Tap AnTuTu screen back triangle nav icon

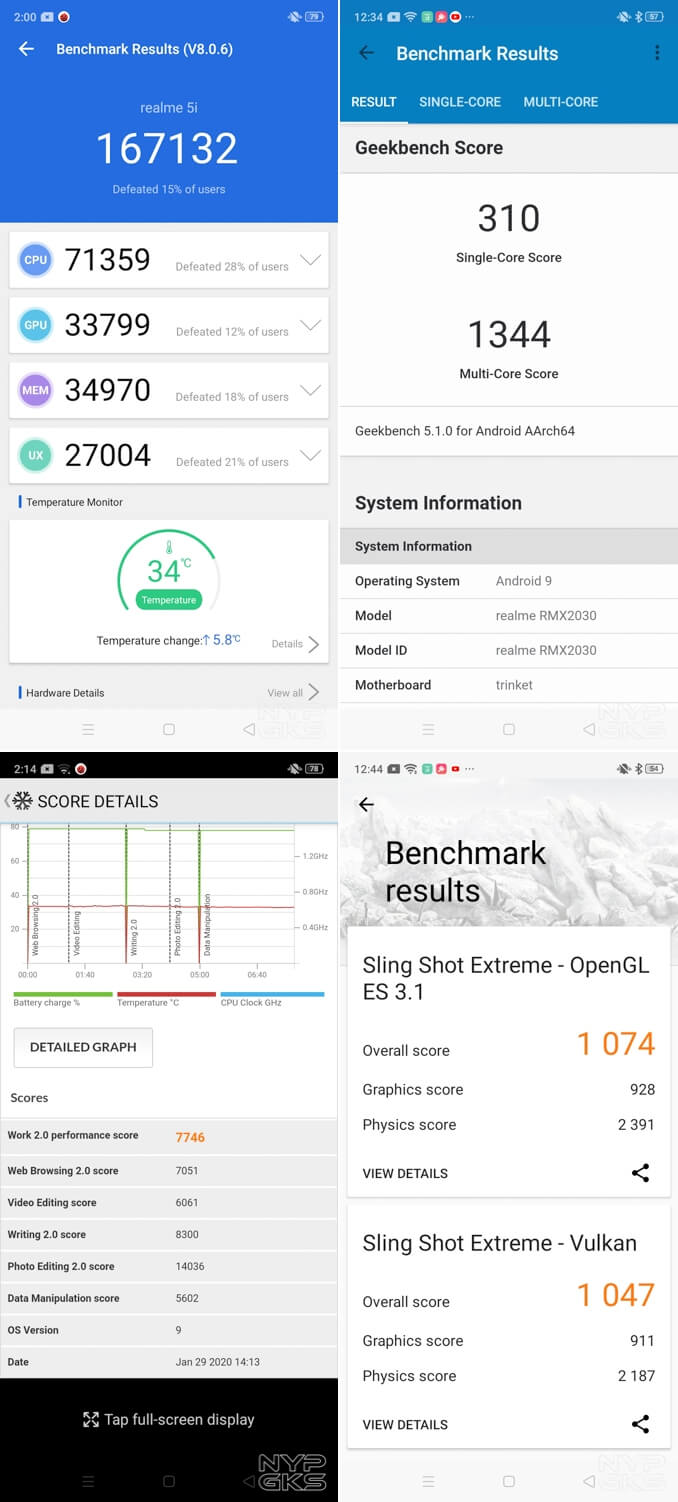249,729
